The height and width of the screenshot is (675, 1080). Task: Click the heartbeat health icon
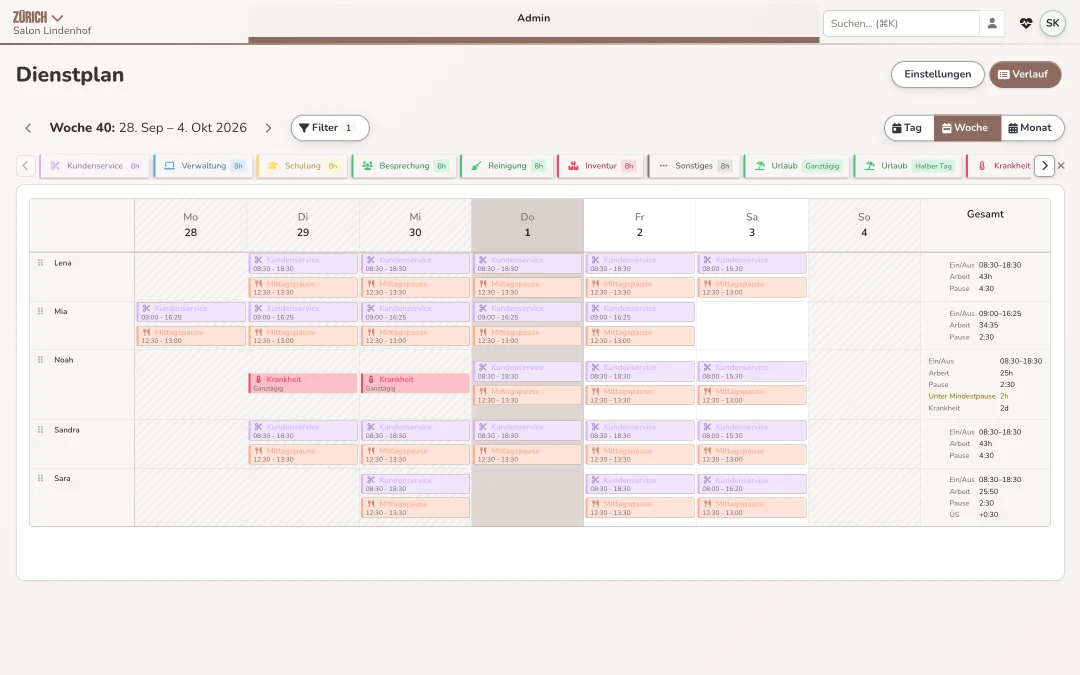(1026, 23)
